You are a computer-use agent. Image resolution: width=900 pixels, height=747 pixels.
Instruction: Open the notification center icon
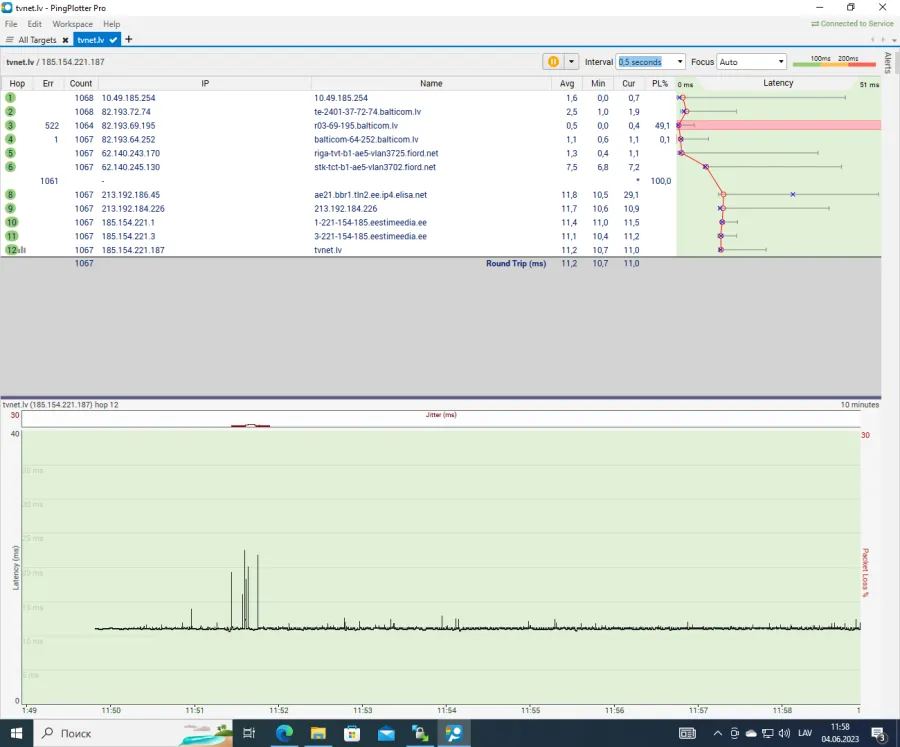pyautogui.click(x=878, y=734)
